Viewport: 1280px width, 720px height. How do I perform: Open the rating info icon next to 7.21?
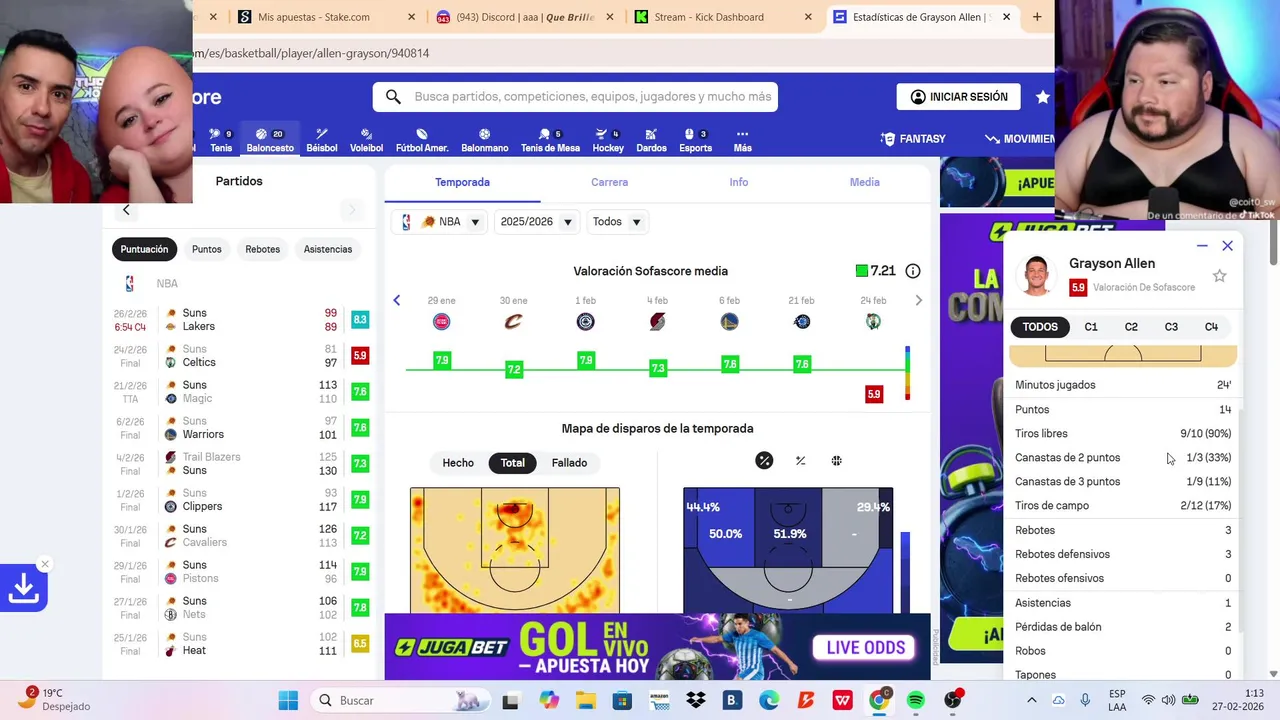[x=913, y=271]
